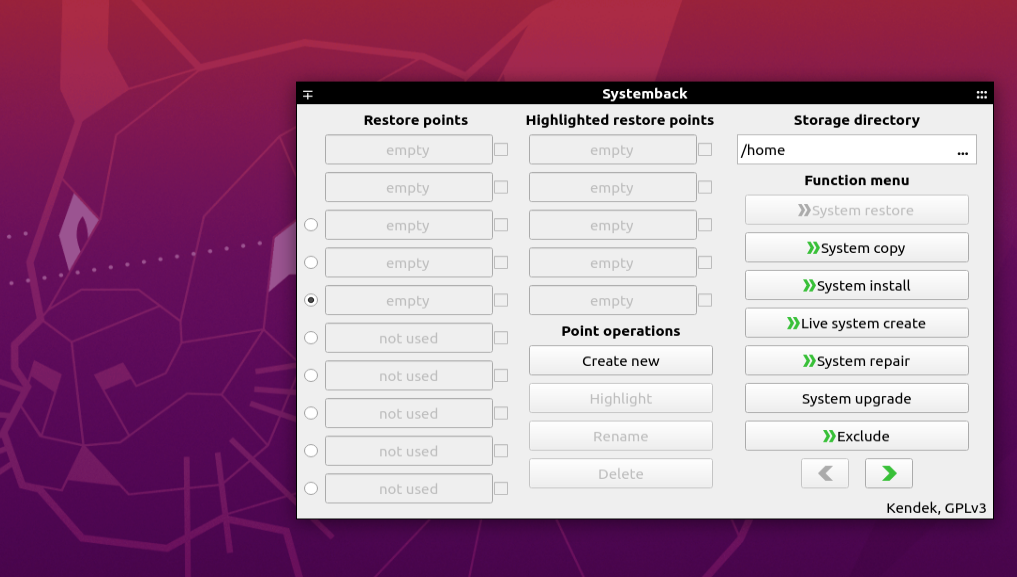Check the checkbox beside the first empty restore point
This screenshot has width=1017, height=577.
(500, 149)
